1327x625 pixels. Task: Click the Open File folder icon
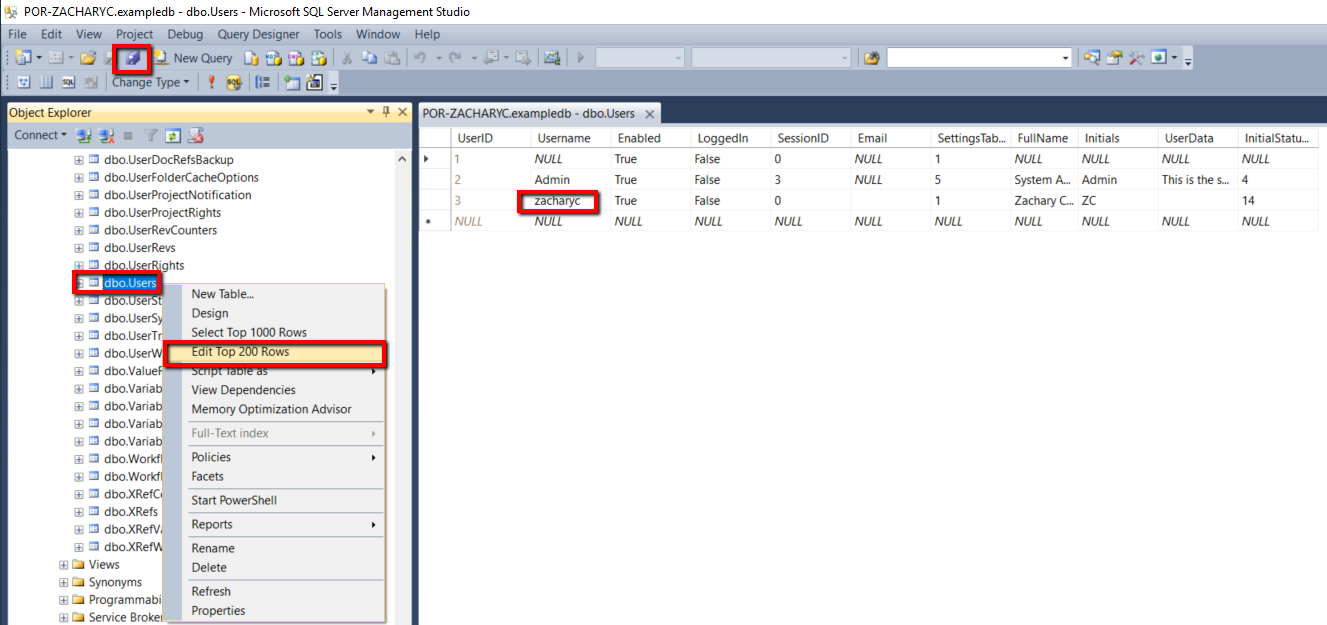[88, 58]
